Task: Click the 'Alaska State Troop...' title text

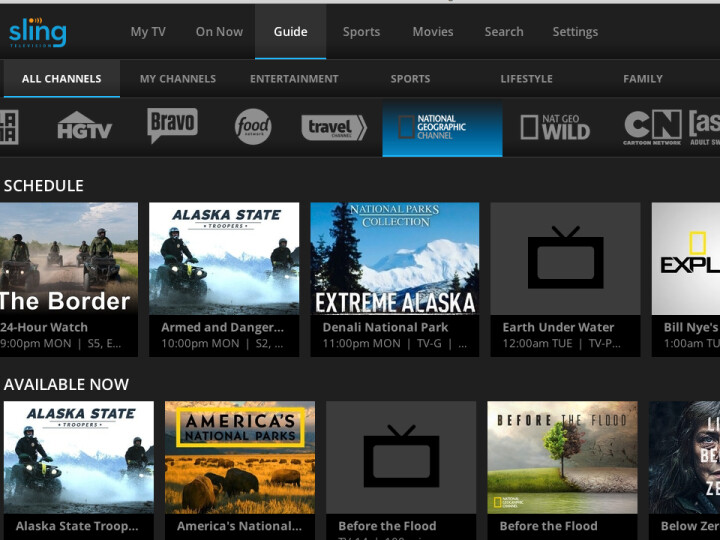Action: 77,526
